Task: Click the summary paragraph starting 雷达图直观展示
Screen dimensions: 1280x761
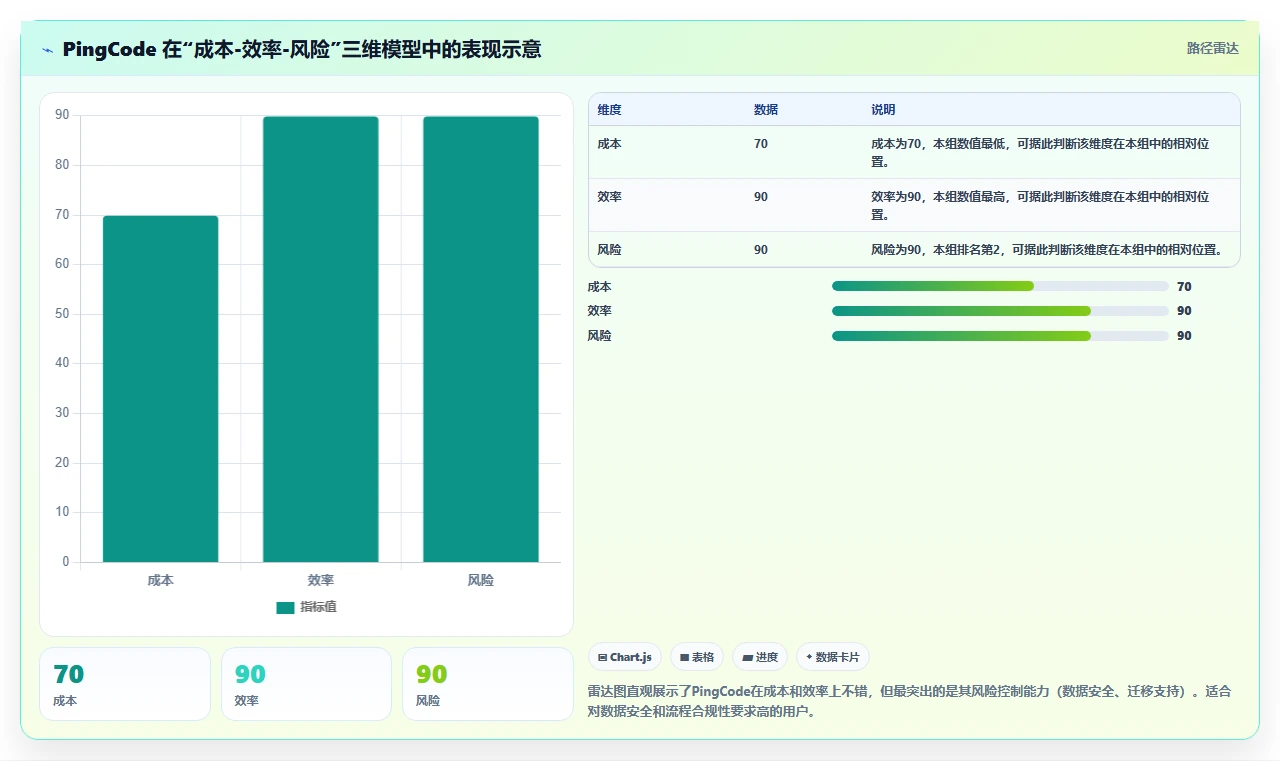Action: click(x=910, y=702)
